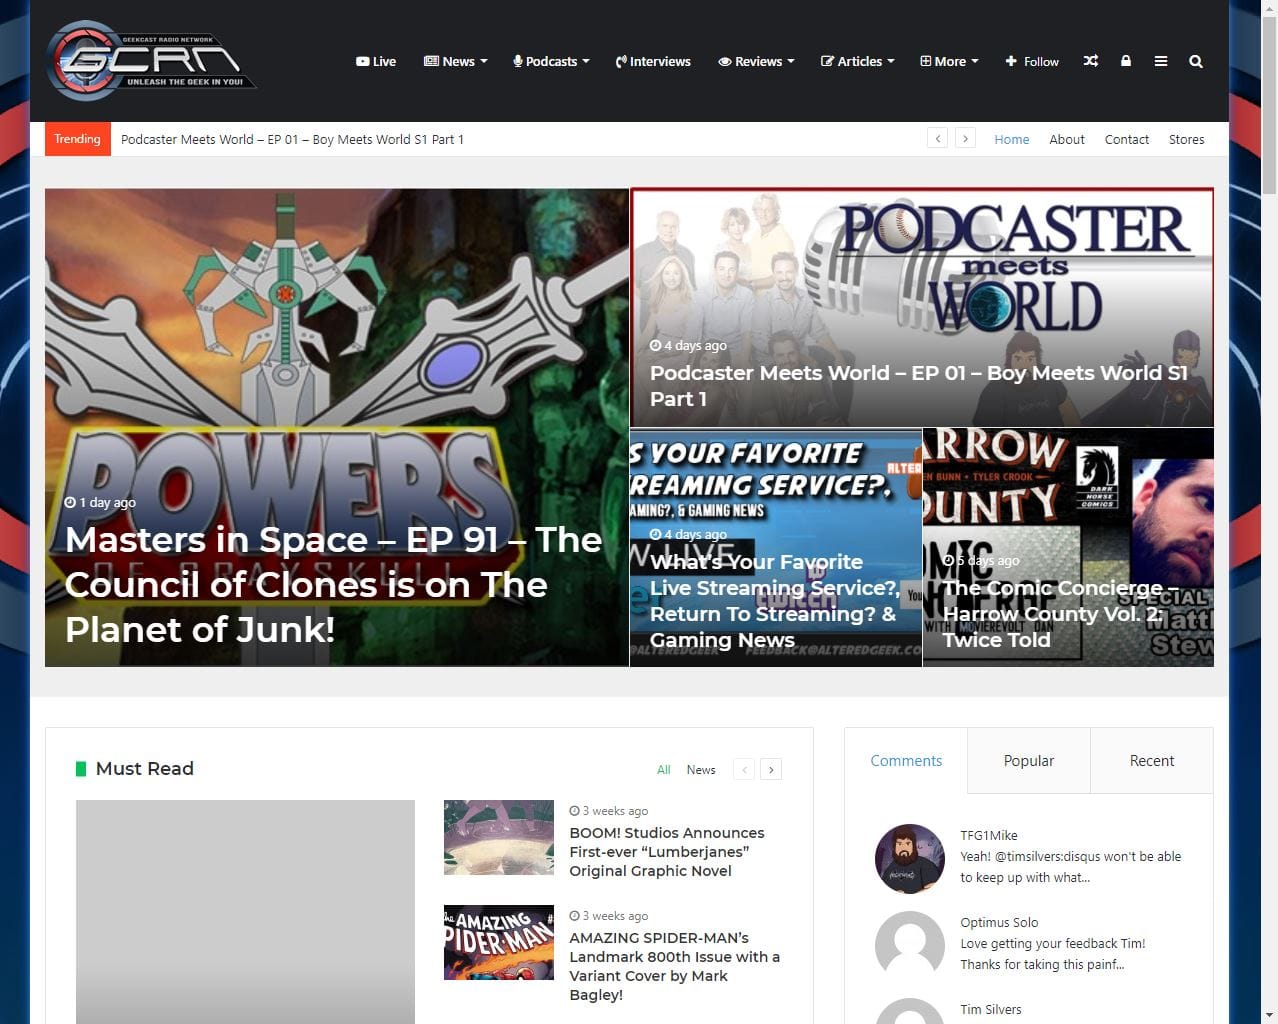This screenshot has width=1278, height=1024.
Task: Click the Lumberjanes '3 weeks ago' timestamp
Action: (609, 811)
